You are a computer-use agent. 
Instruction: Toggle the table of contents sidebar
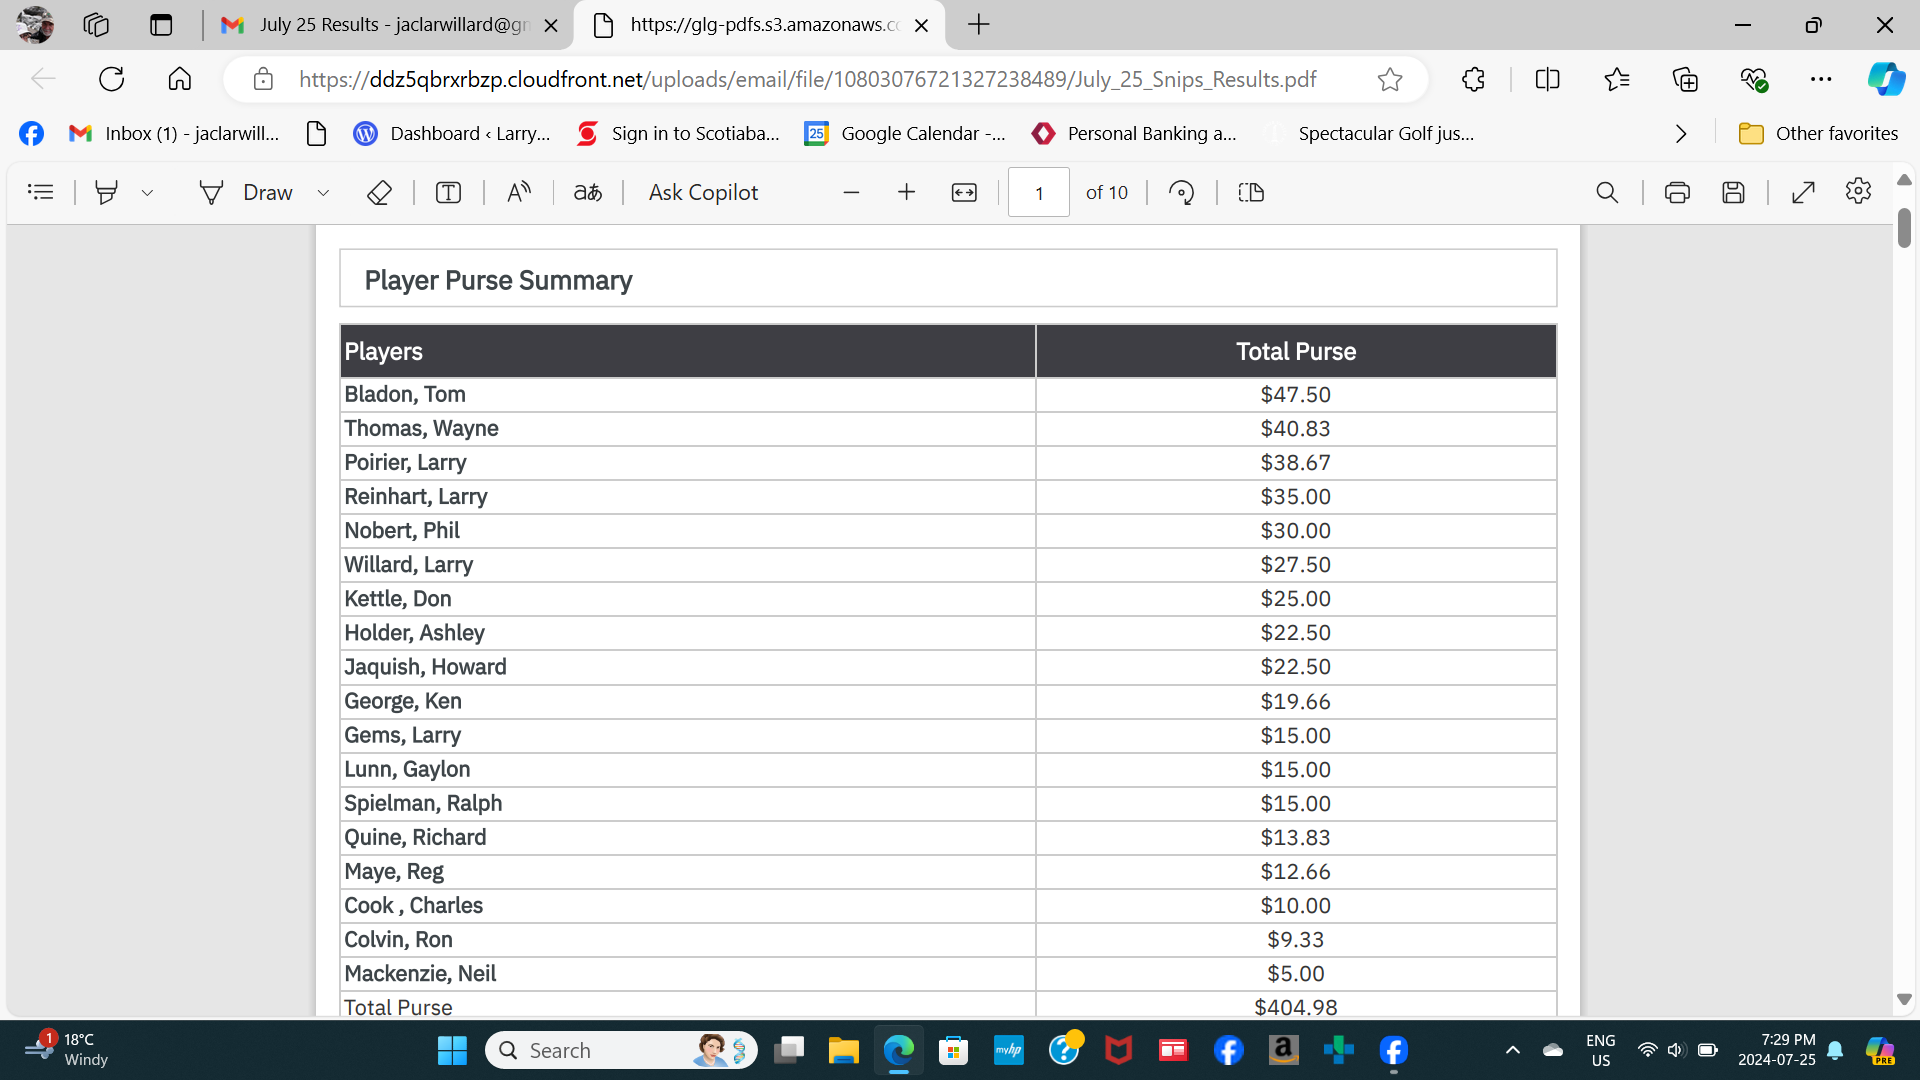click(41, 192)
